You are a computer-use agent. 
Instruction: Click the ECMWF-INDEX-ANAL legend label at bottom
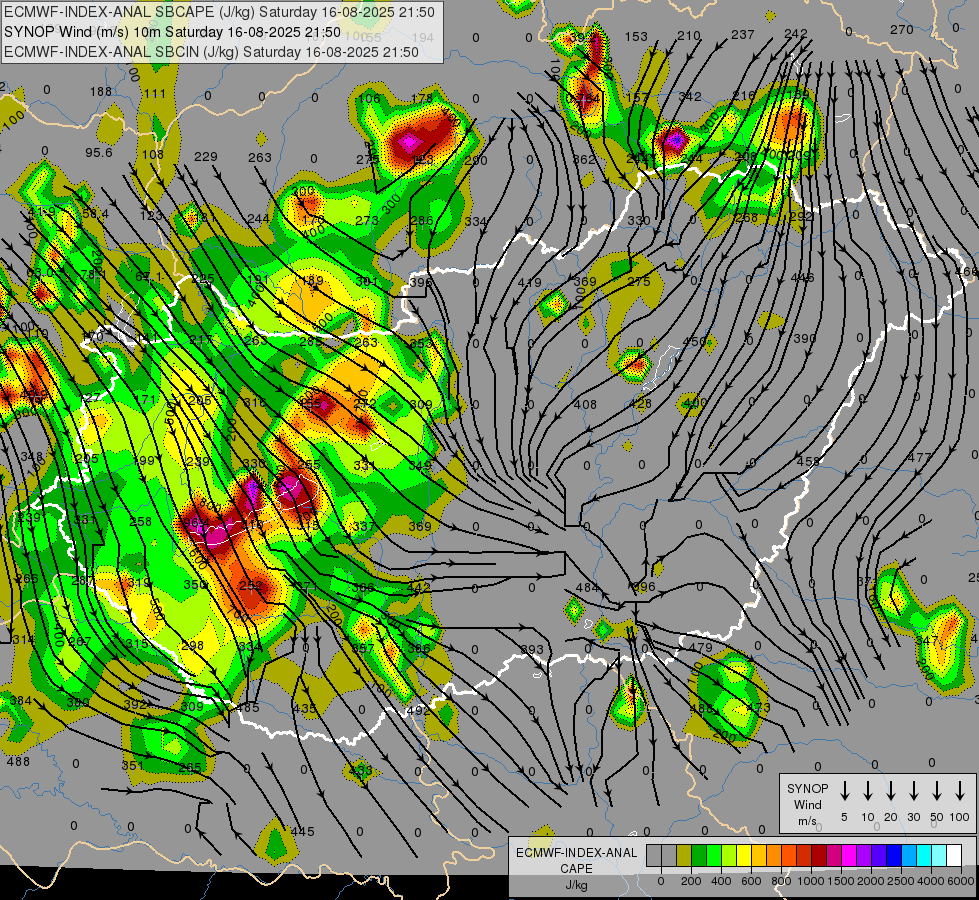click(576, 853)
